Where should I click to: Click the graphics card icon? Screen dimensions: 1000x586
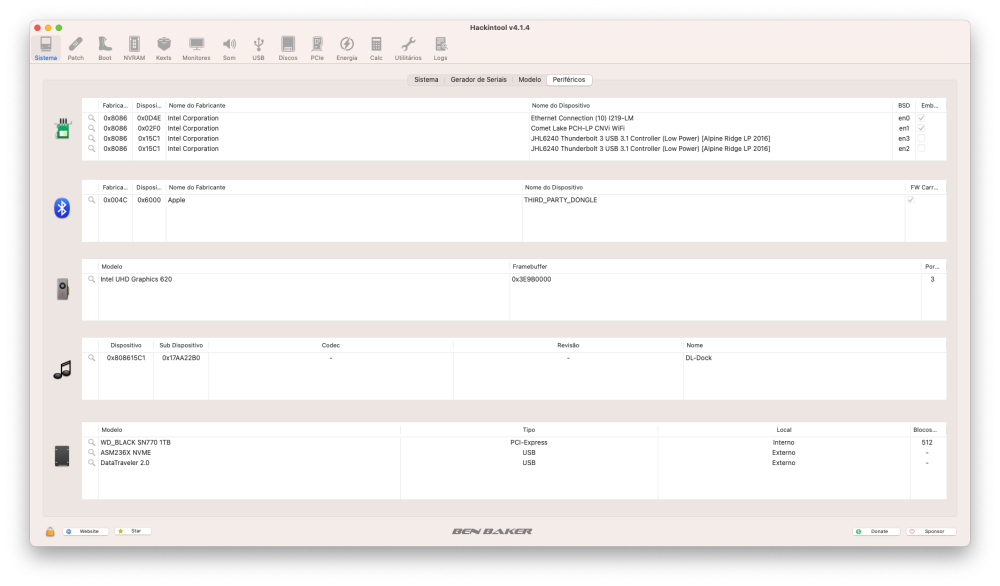[x=62, y=289]
